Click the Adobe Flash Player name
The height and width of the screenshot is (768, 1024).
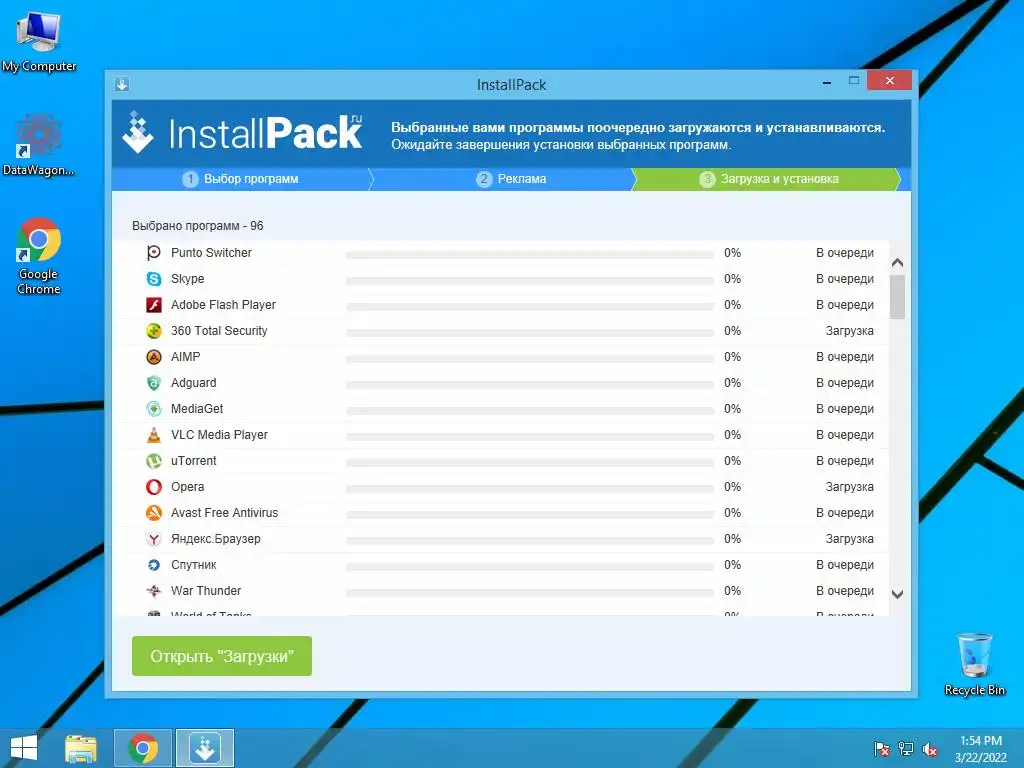(223, 305)
